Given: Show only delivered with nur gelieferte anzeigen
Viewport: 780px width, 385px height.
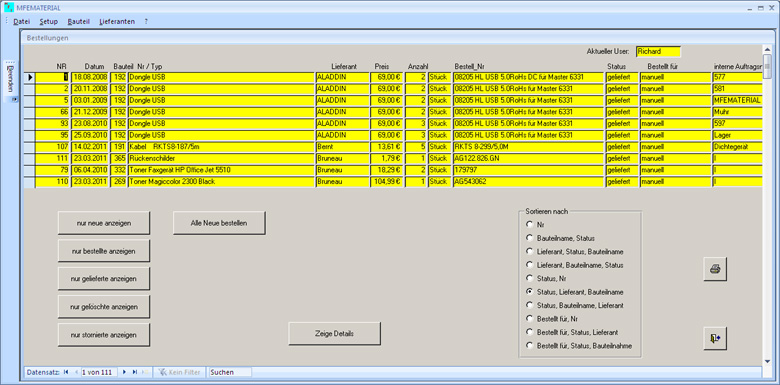Looking at the screenshot, I should pos(103,279).
